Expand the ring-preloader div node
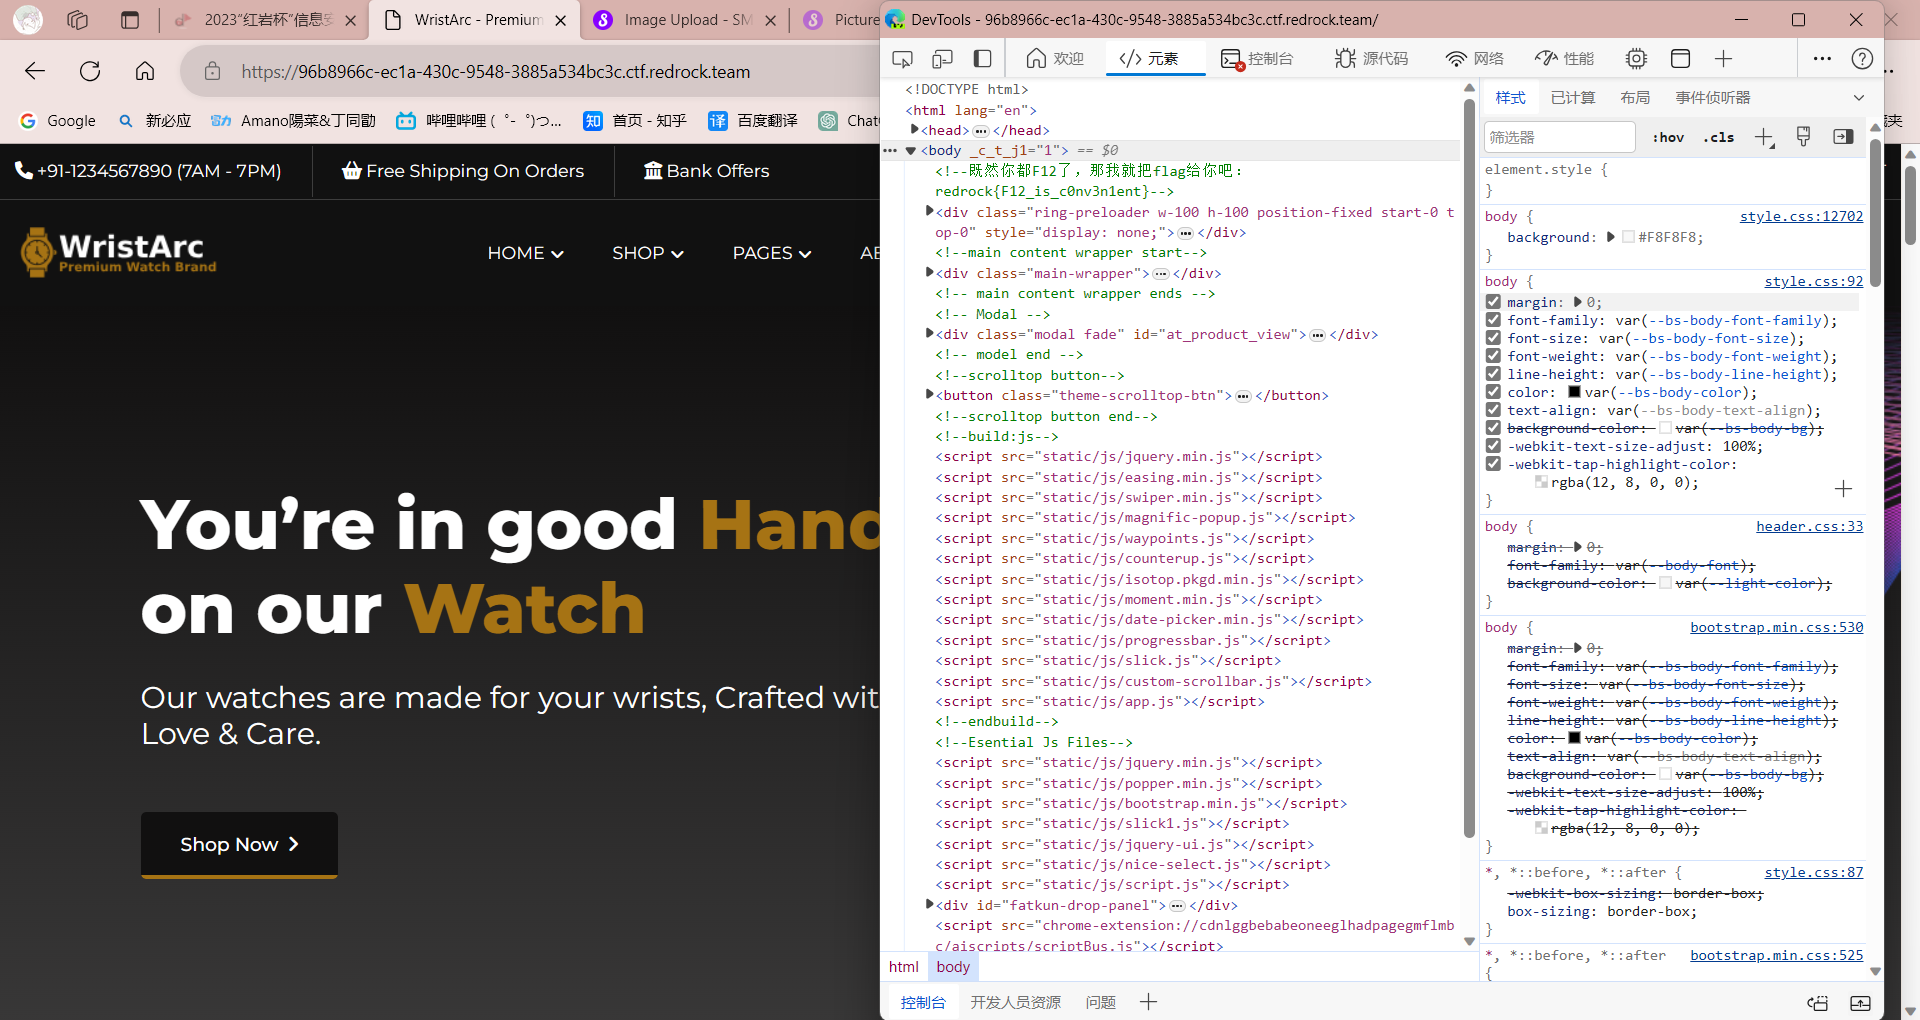The width and height of the screenshot is (1920, 1020). [x=929, y=211]
